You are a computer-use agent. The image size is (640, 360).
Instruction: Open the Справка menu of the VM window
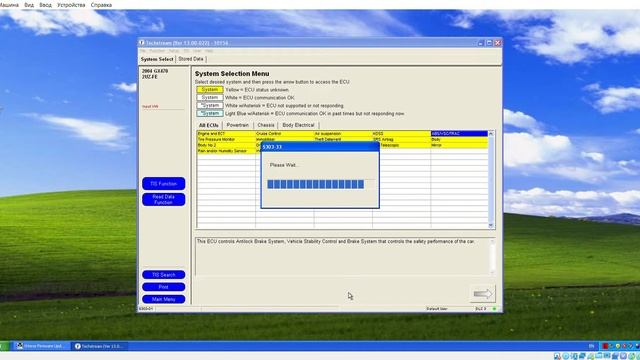101,5
